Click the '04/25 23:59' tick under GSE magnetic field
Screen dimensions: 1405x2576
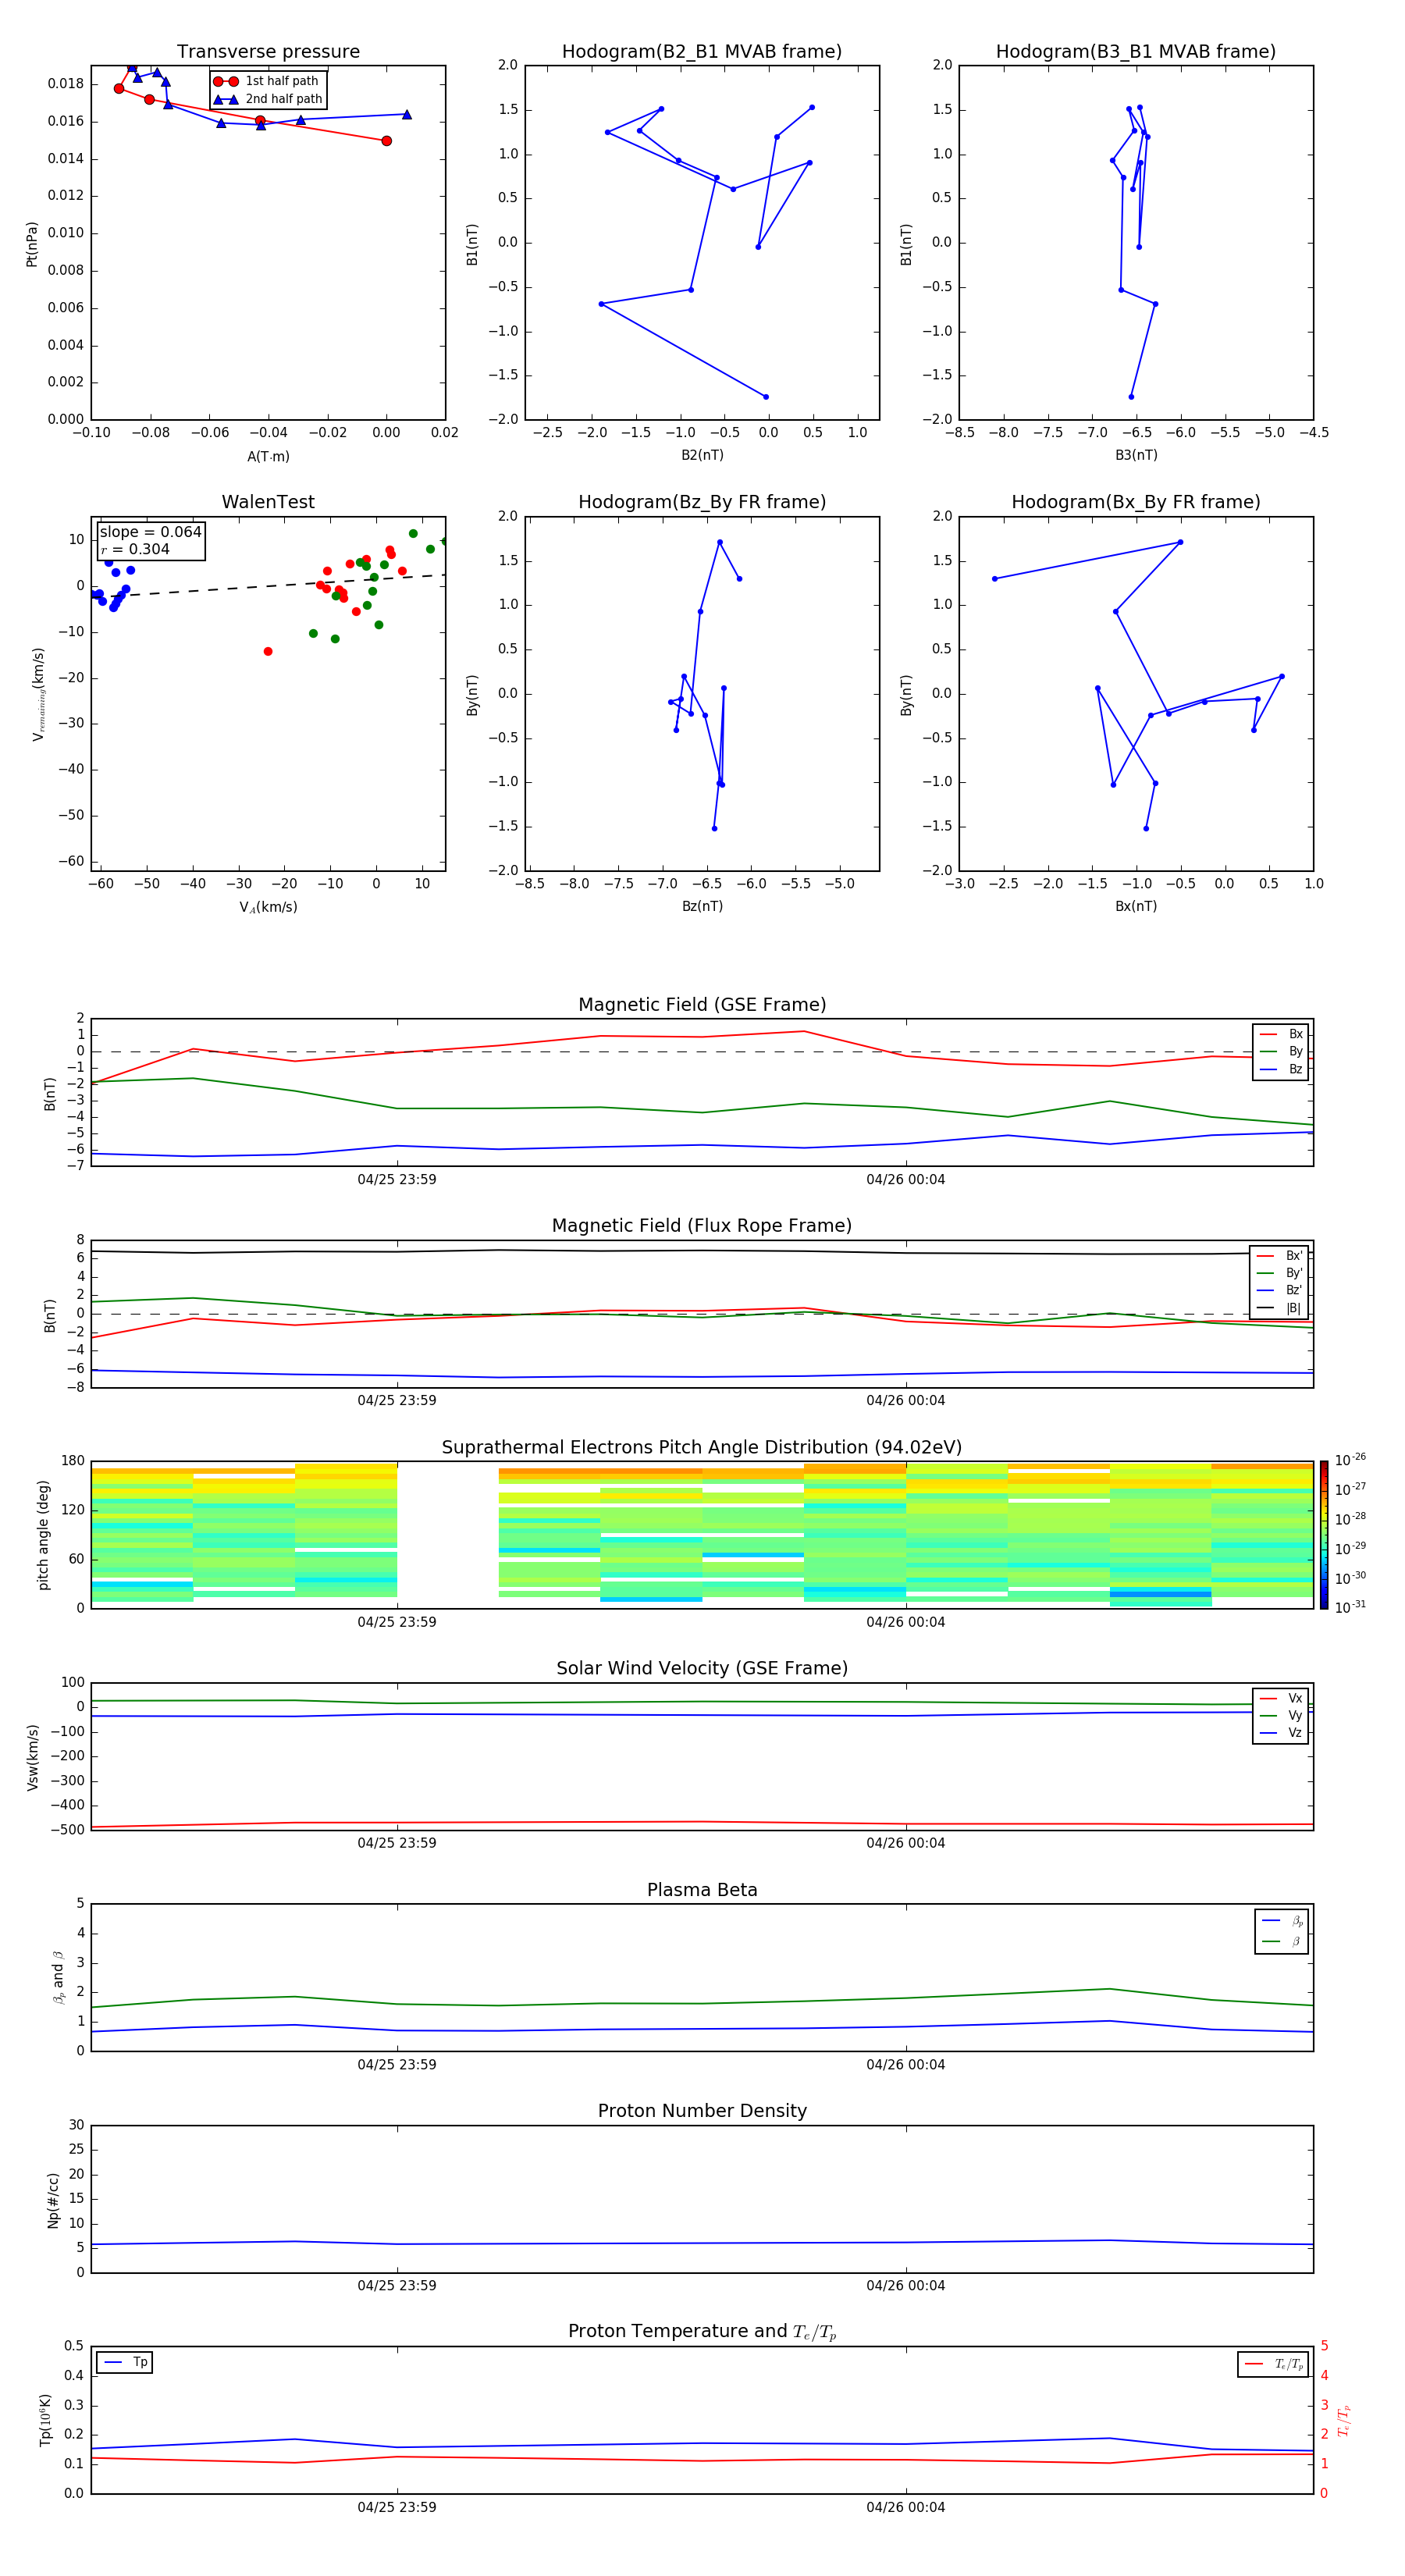[397, 1180]
